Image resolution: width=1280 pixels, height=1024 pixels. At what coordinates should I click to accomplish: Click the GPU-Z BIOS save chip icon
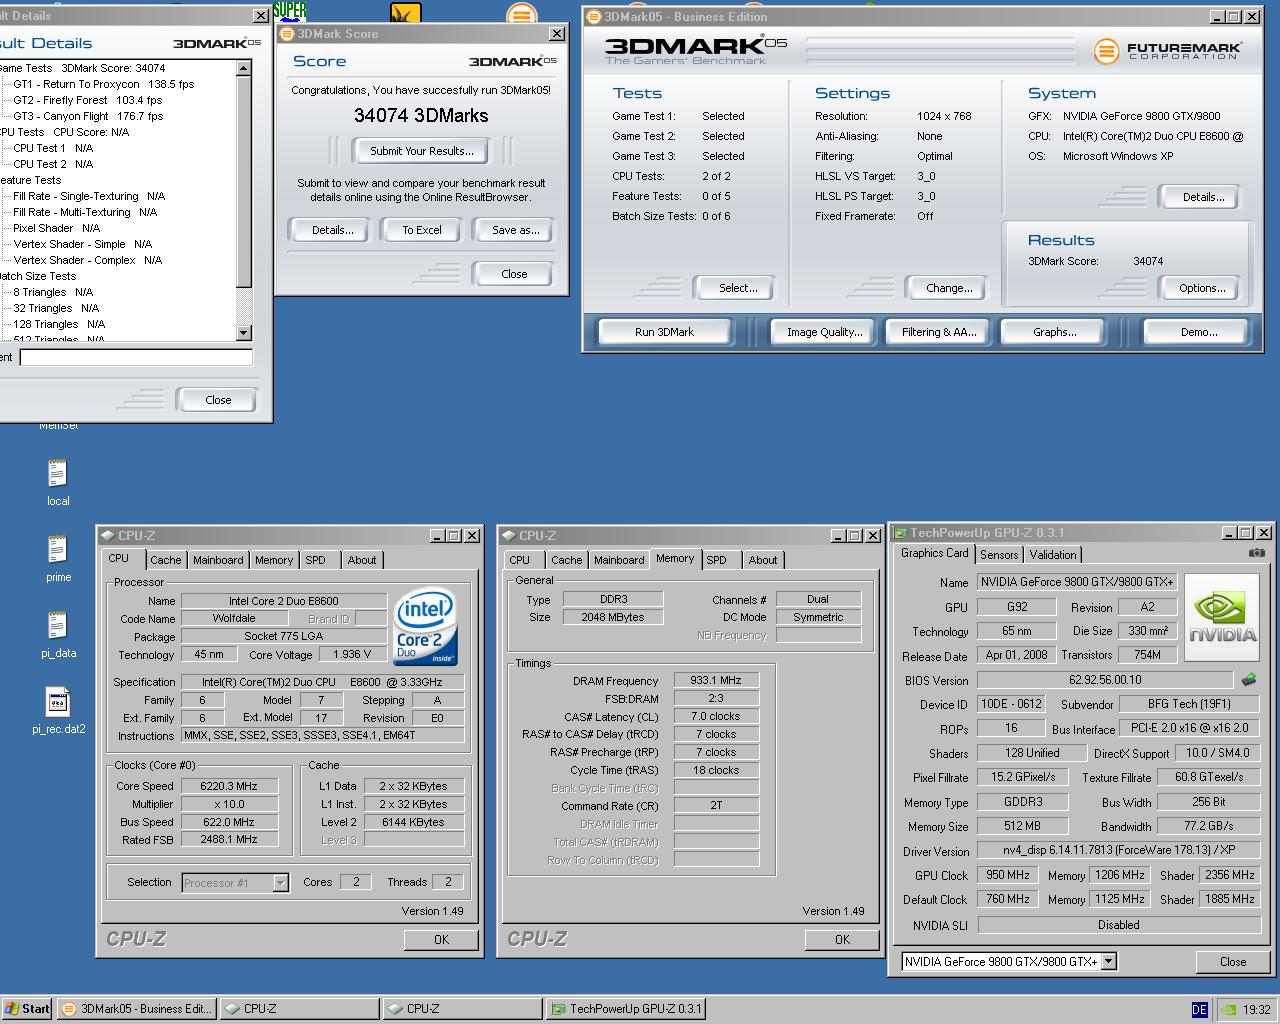pos(1248,679)
